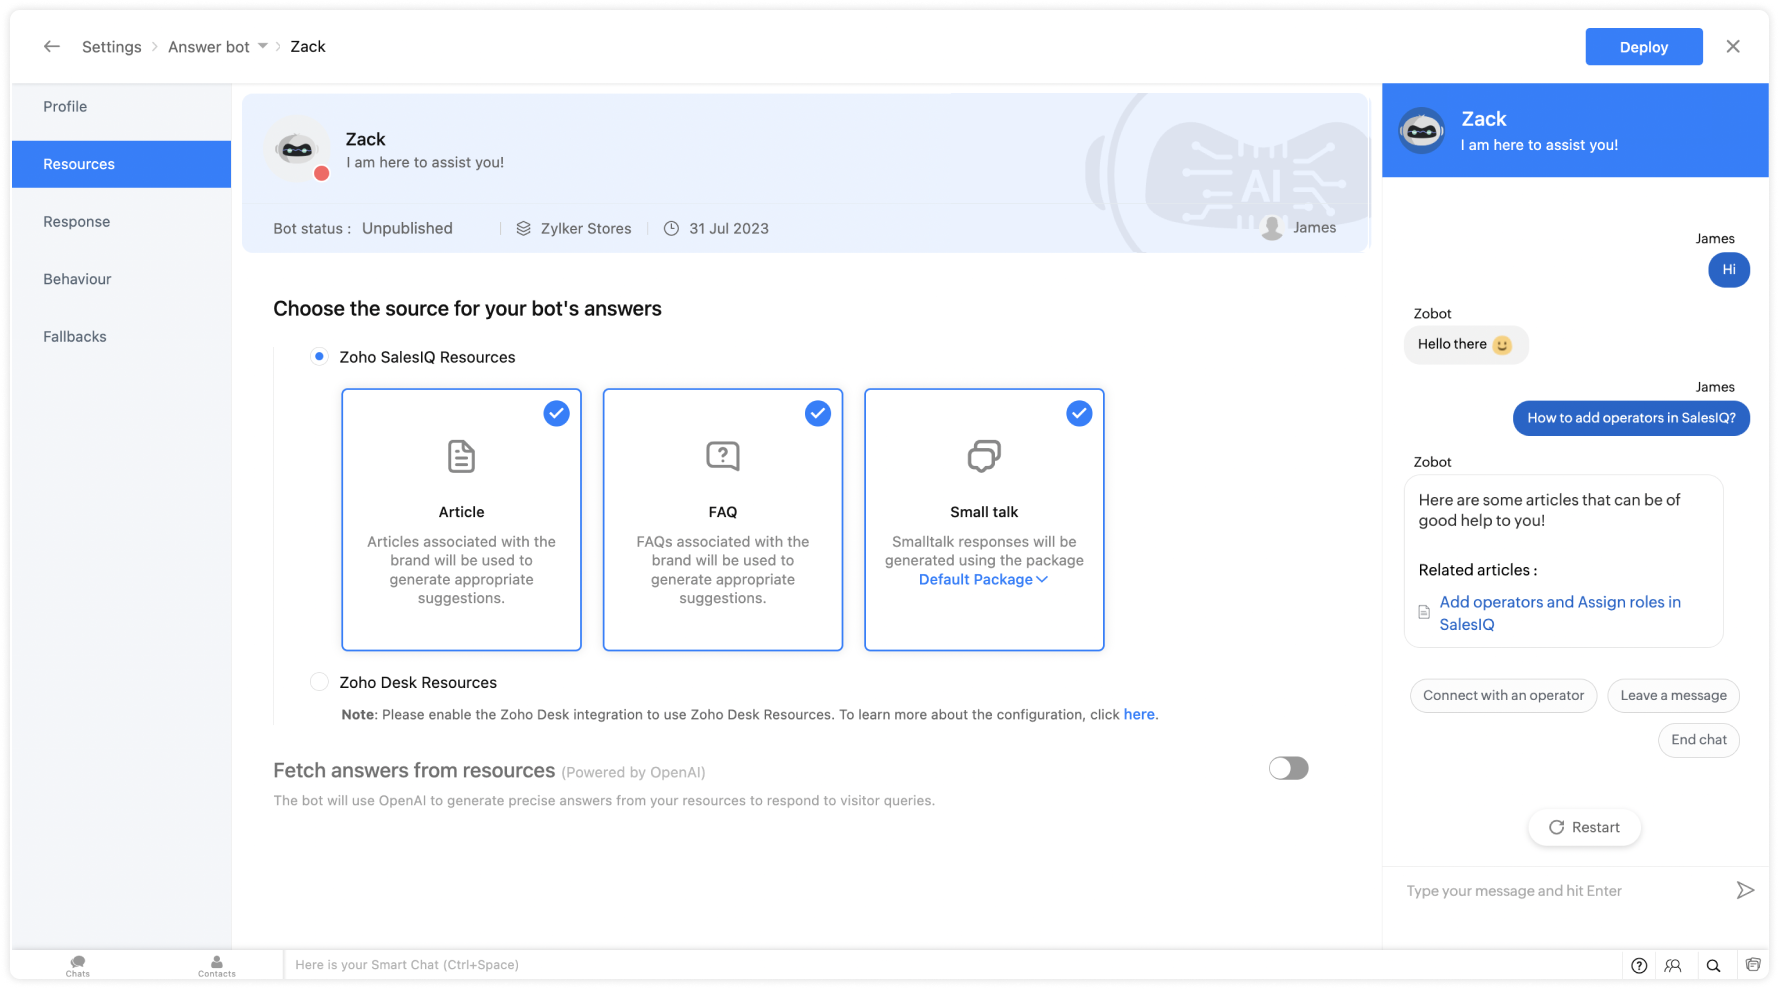Click the rightmost icon in the bottom bar
Viewport: 1779px width, 989px height.
coord(1753,965)
